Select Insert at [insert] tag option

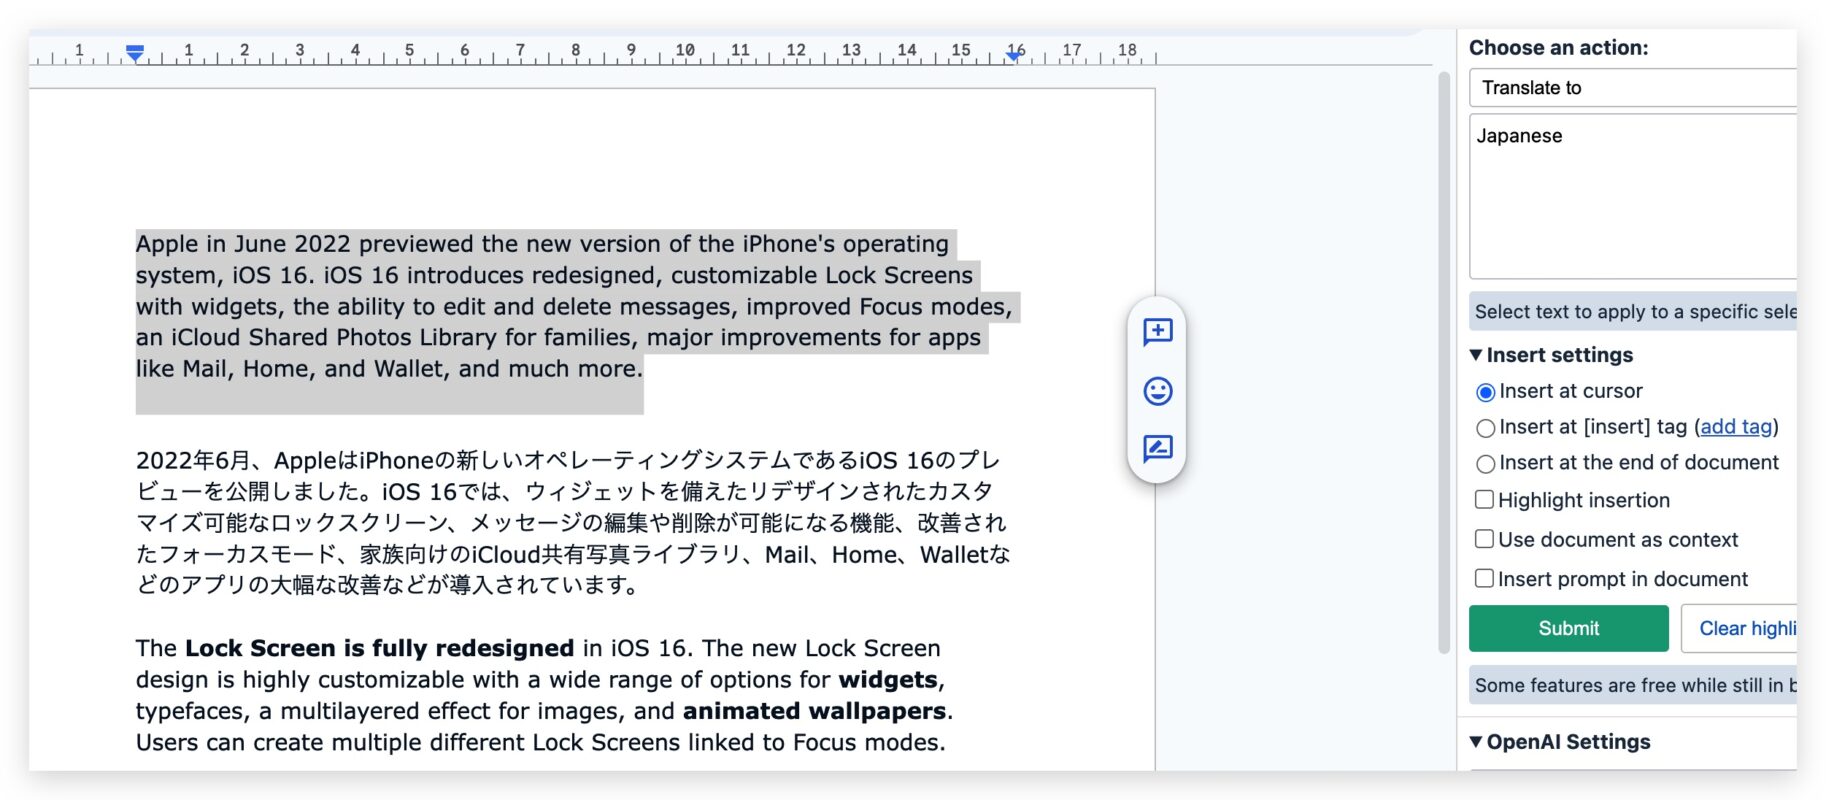(1486, 428)
